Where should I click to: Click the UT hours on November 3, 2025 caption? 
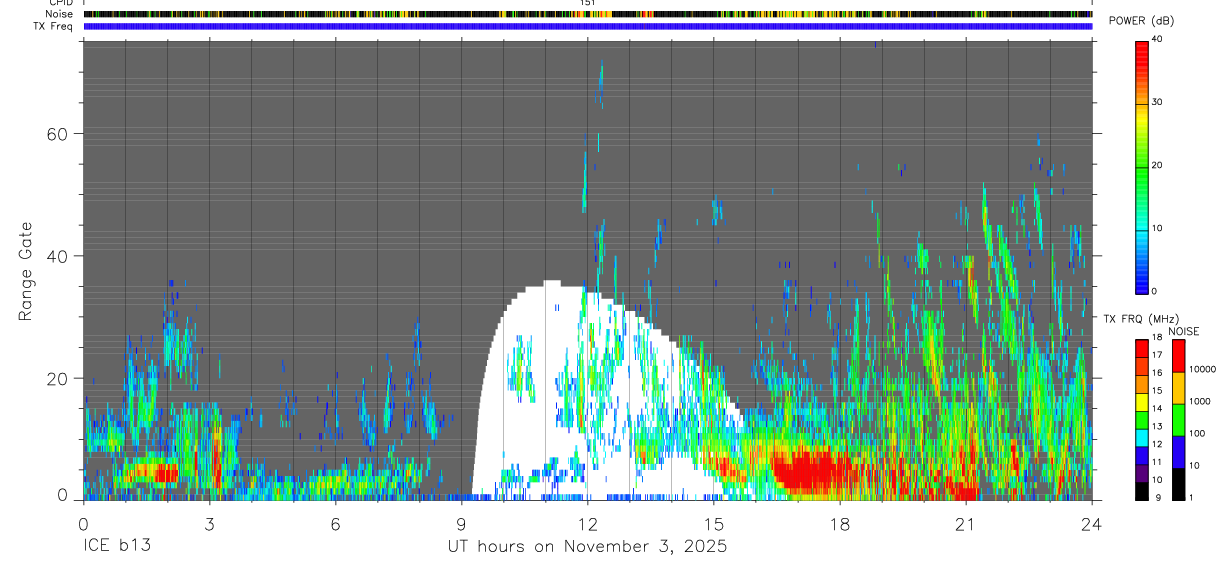tap(587, 547)
